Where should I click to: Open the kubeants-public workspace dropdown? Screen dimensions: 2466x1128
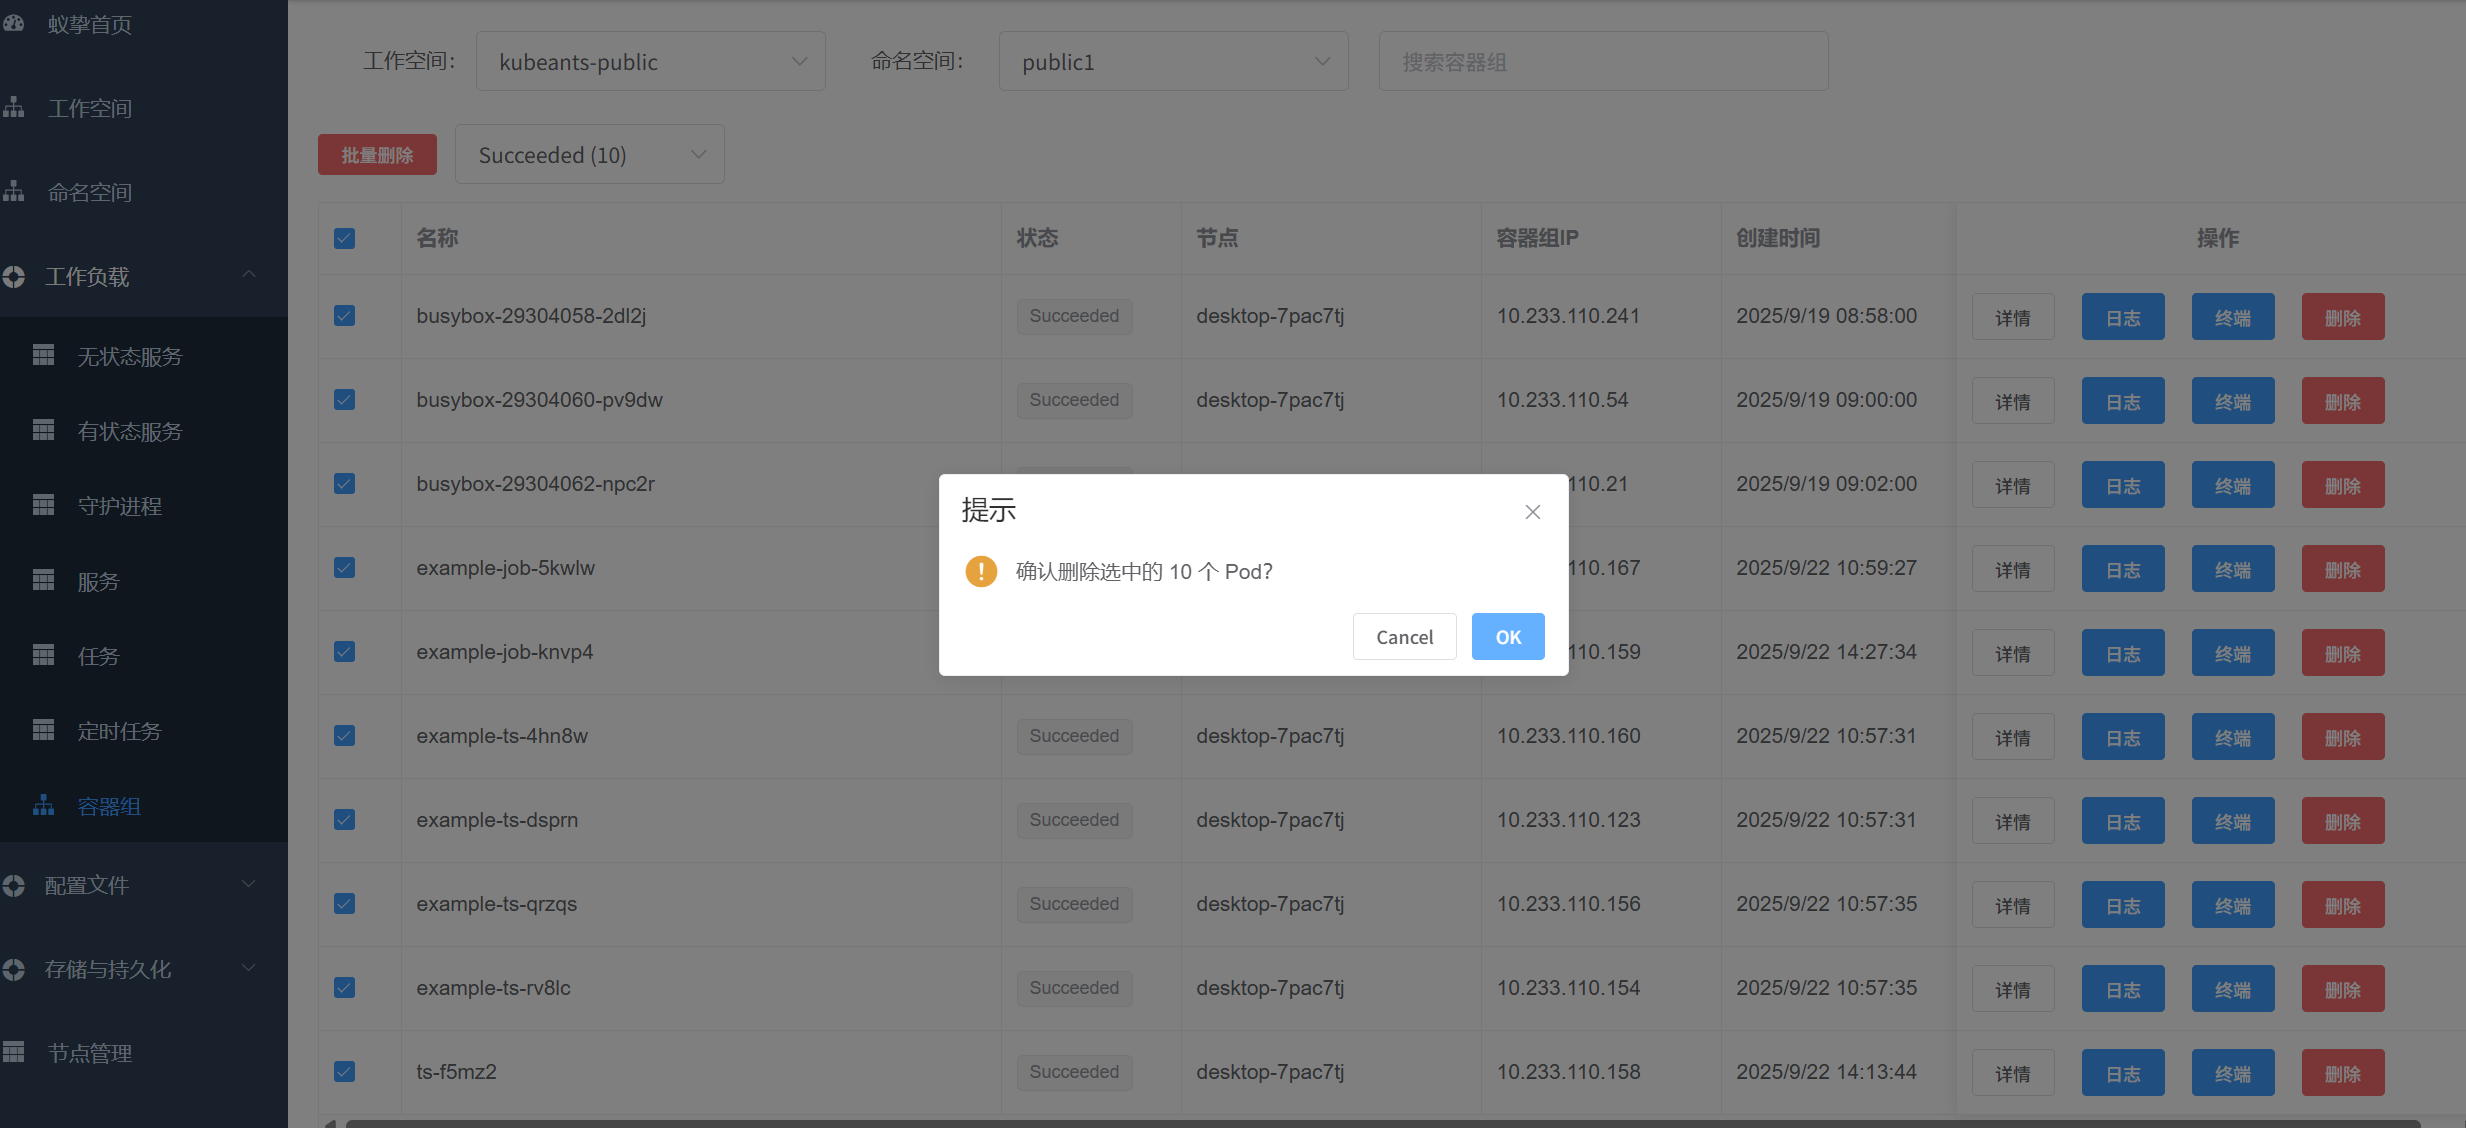click(x=650, y=61)
